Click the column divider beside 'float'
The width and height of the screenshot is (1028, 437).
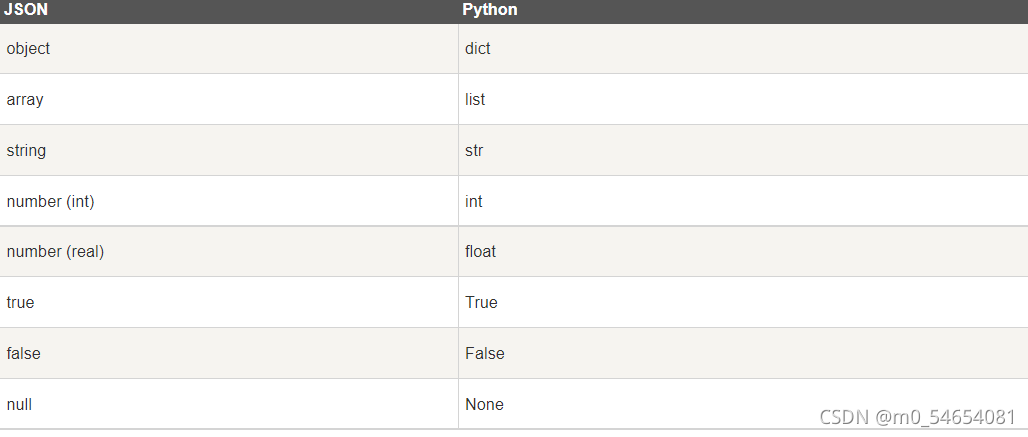point(458,251)
